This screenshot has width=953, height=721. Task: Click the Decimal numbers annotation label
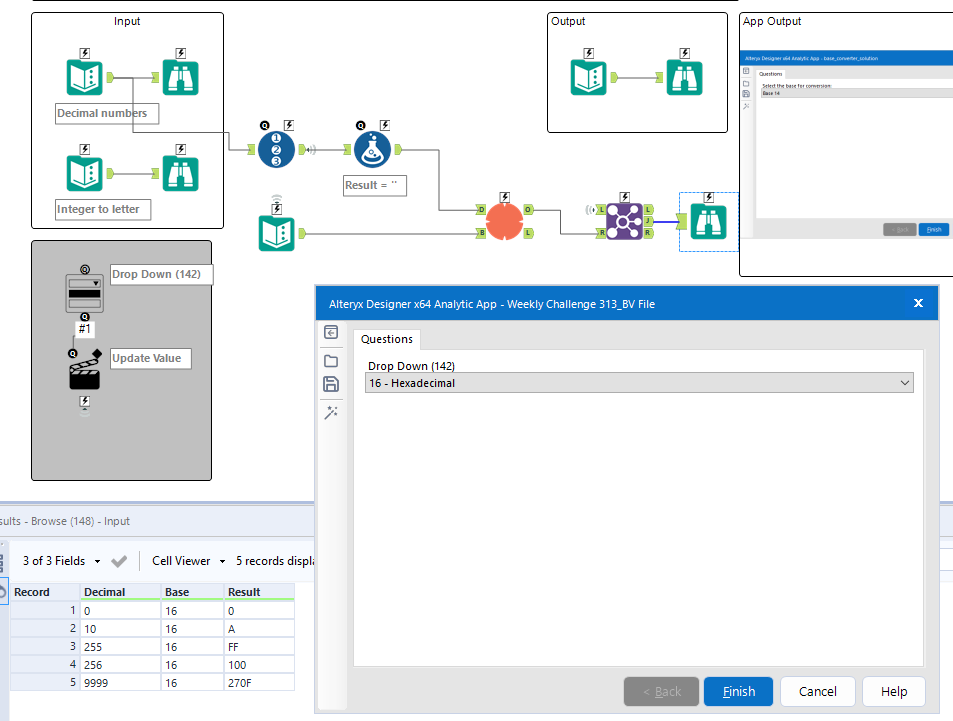[x=107, y=114]
